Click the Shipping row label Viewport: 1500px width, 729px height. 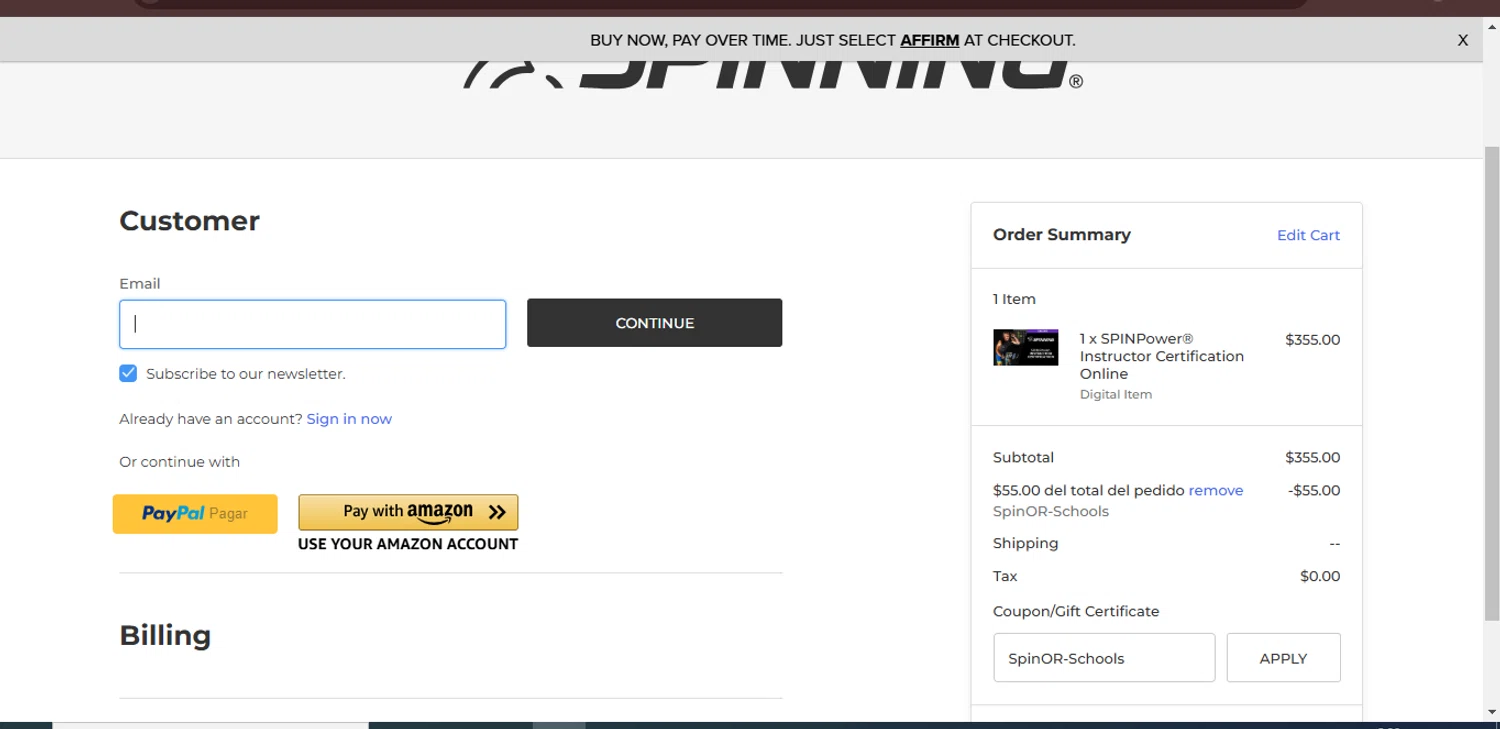pyautogui.click(x=1025, y=543)
